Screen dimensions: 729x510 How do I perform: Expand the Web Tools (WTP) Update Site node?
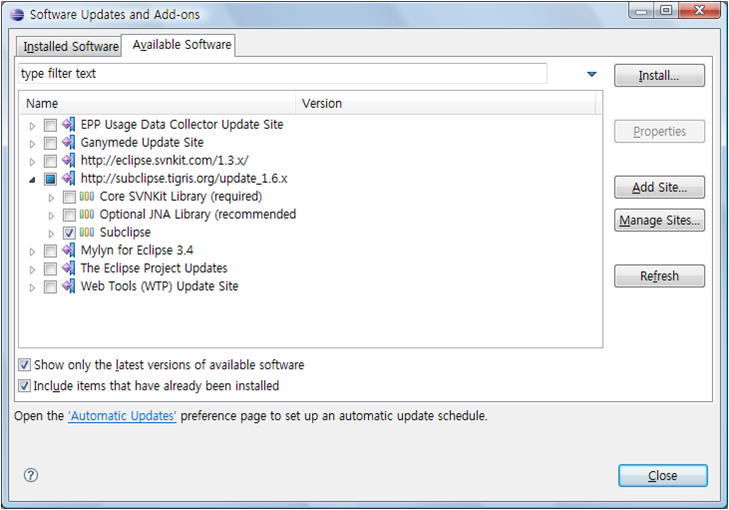[x=32, y=288]
